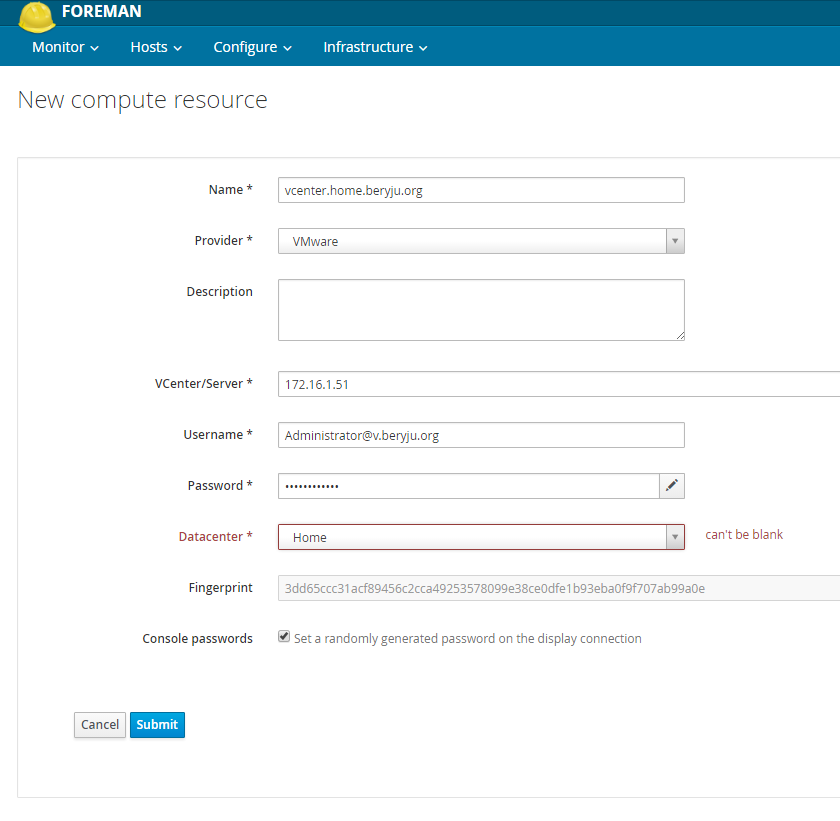Disable randomly generated display connection password
The image size is (840, 821).
click(283, 635)
